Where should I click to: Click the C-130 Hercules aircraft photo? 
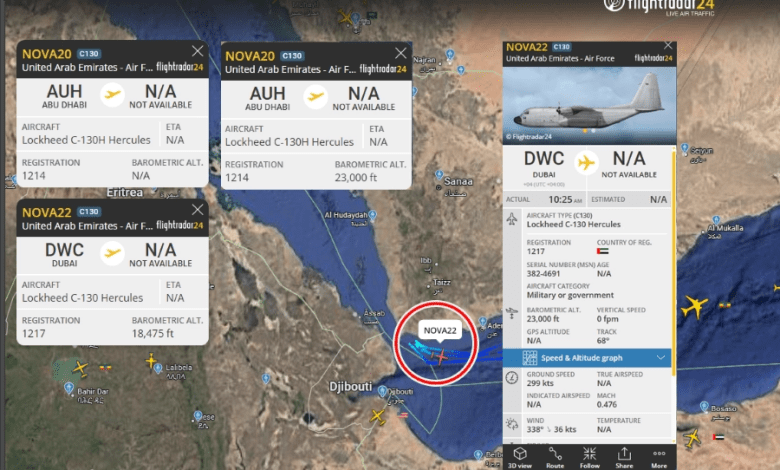pos(589,106)
